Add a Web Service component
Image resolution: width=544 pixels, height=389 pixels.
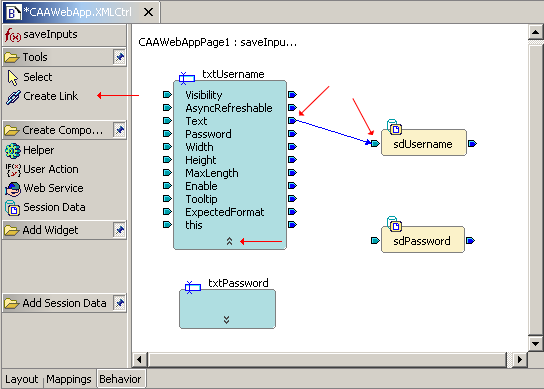point(44,188)
